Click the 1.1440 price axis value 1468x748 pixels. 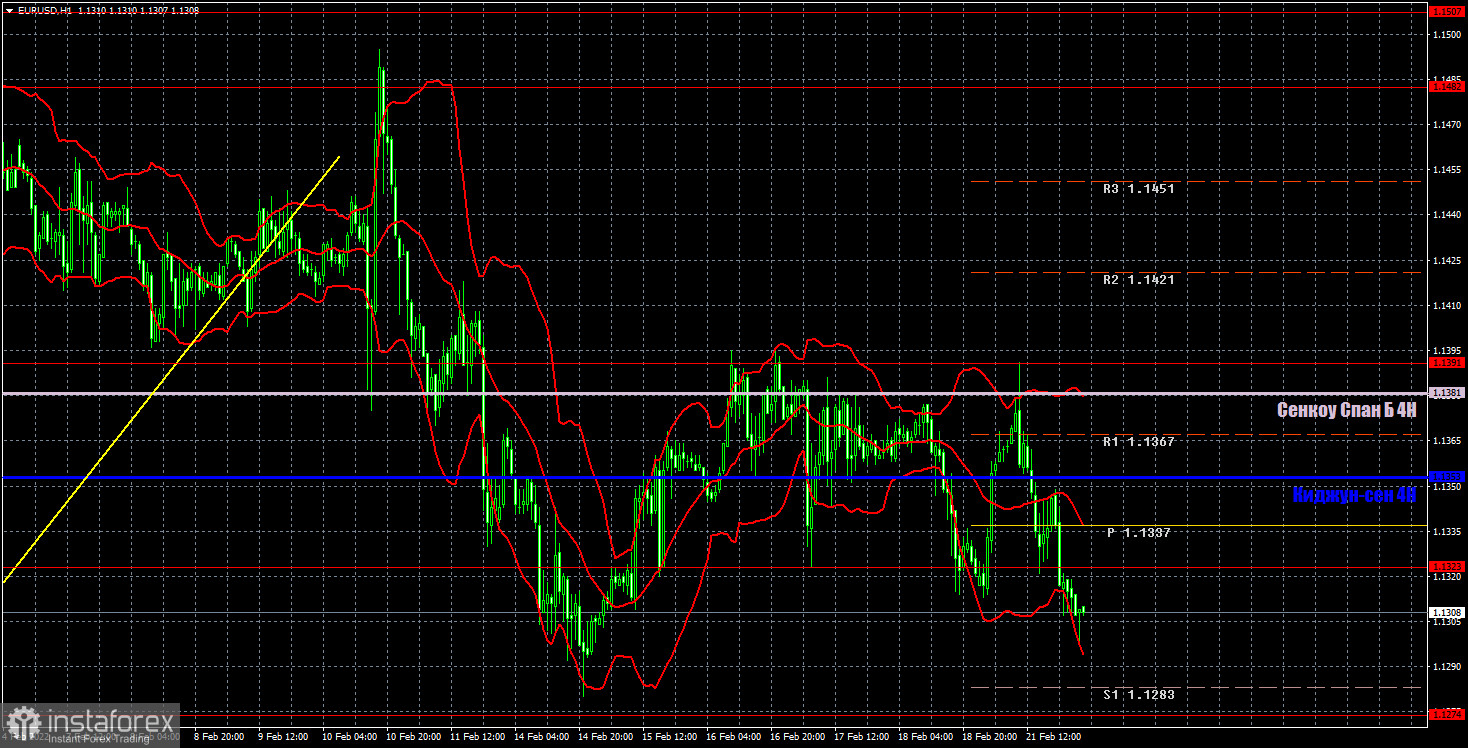1448,215
